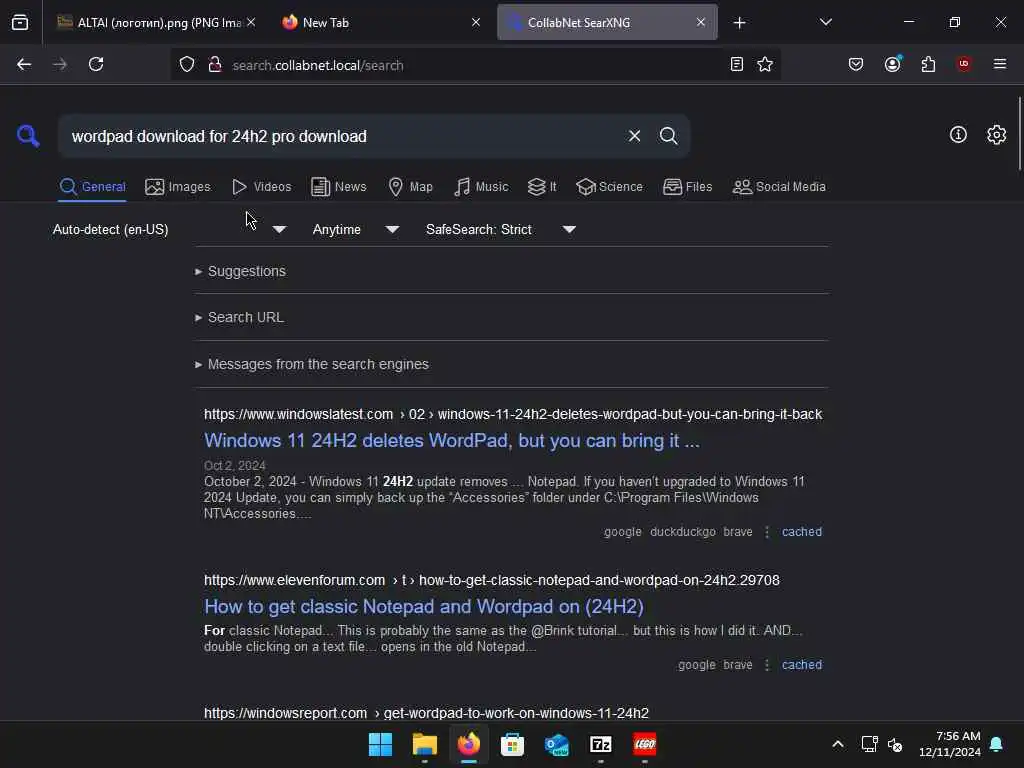1024x768 pixels.
Task: Open cached link for elevenforum result
Action: point(801,665)
